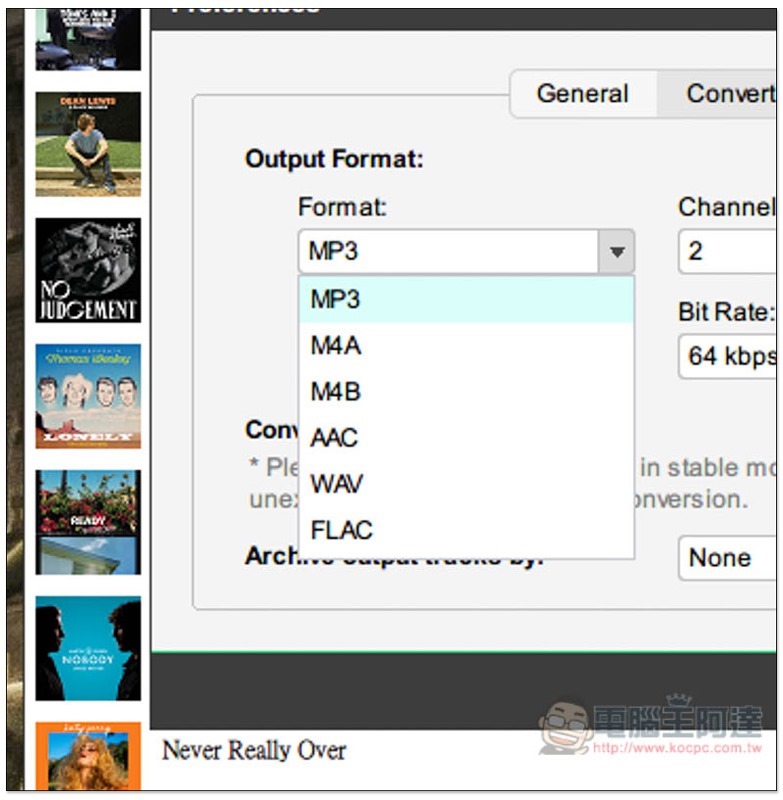Select FLAC output format
The height and width of the screenshot is (800, 783).
pyautogui.click(x=466, y=530)
